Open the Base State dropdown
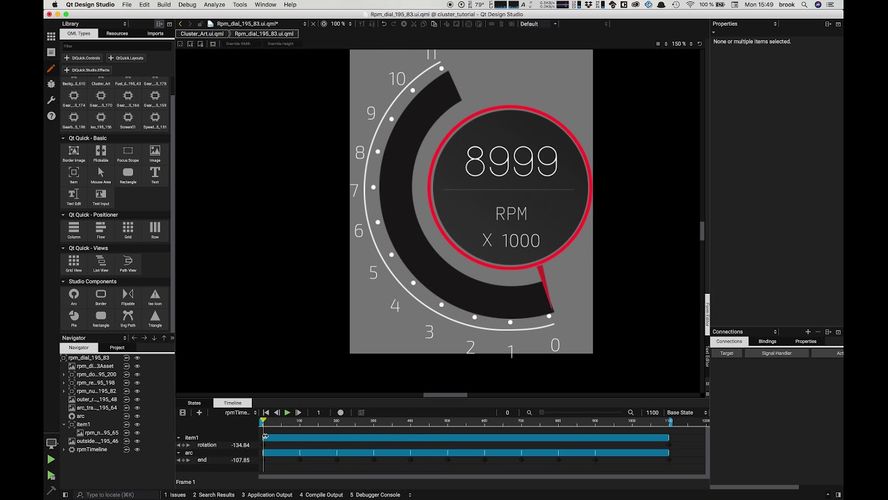The width and height of the screenshot is (888, 500). pyautogui.click(x=685, y=412)
